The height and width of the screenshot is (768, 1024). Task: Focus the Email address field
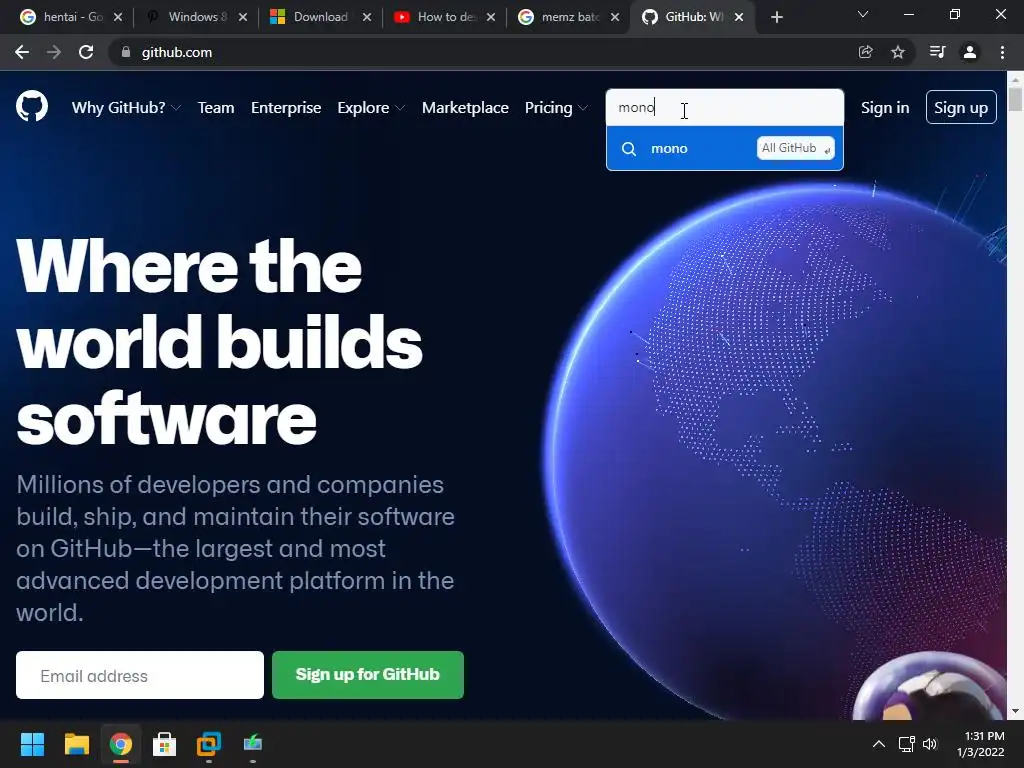pos(140,675)
